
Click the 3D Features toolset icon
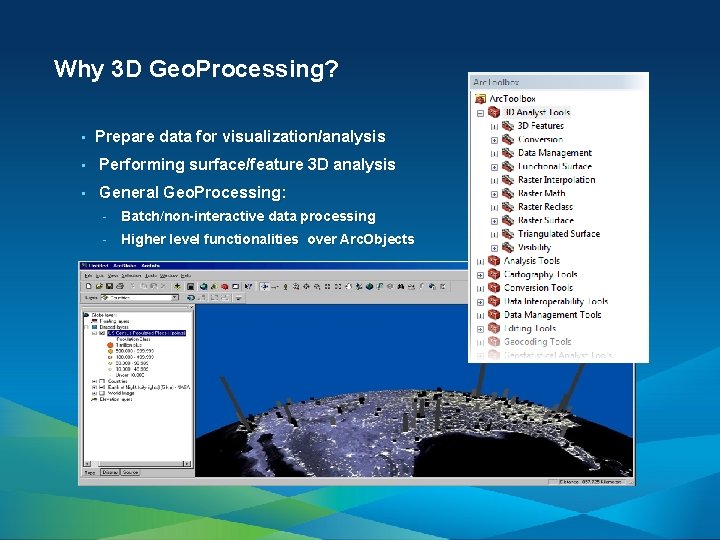point(507,125)
